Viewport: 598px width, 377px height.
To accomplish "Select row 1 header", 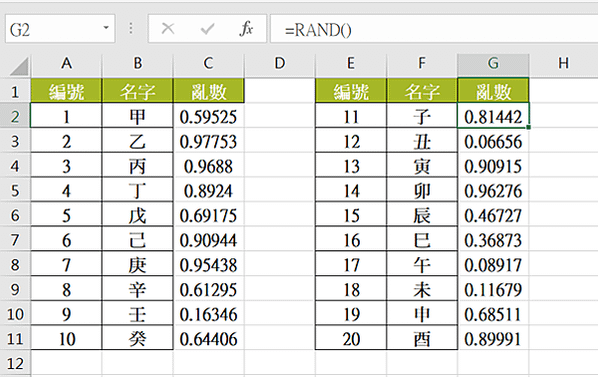I will pyautogui.click(x=15, y=91).
